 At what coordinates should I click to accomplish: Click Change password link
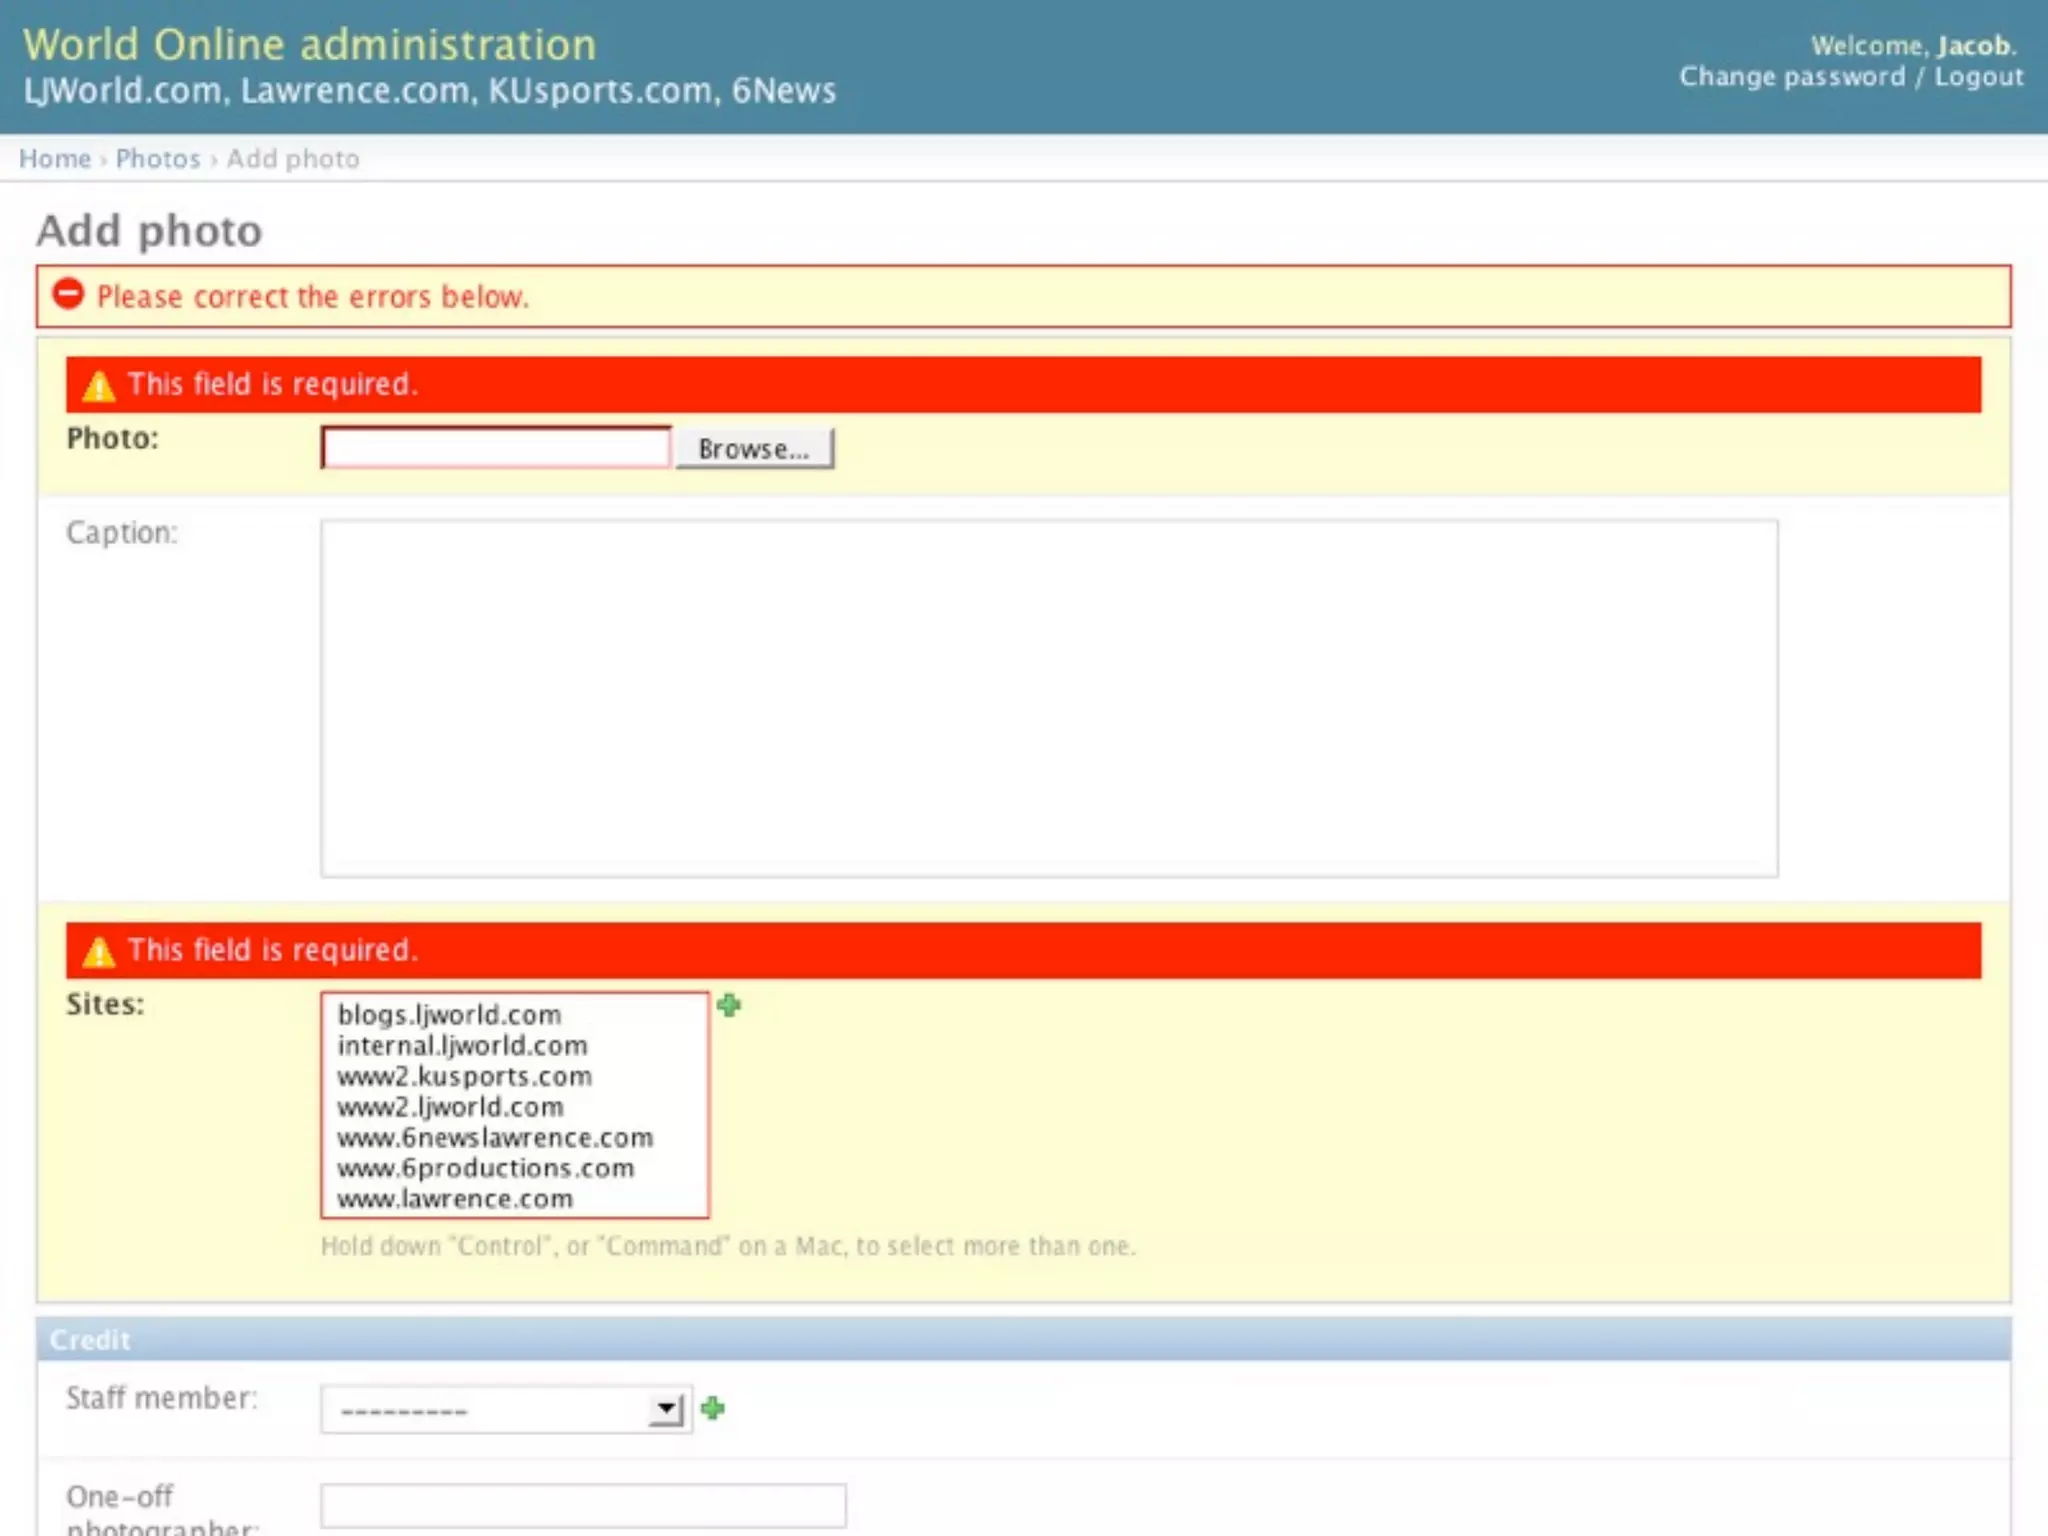click(x=1792, y=77)
